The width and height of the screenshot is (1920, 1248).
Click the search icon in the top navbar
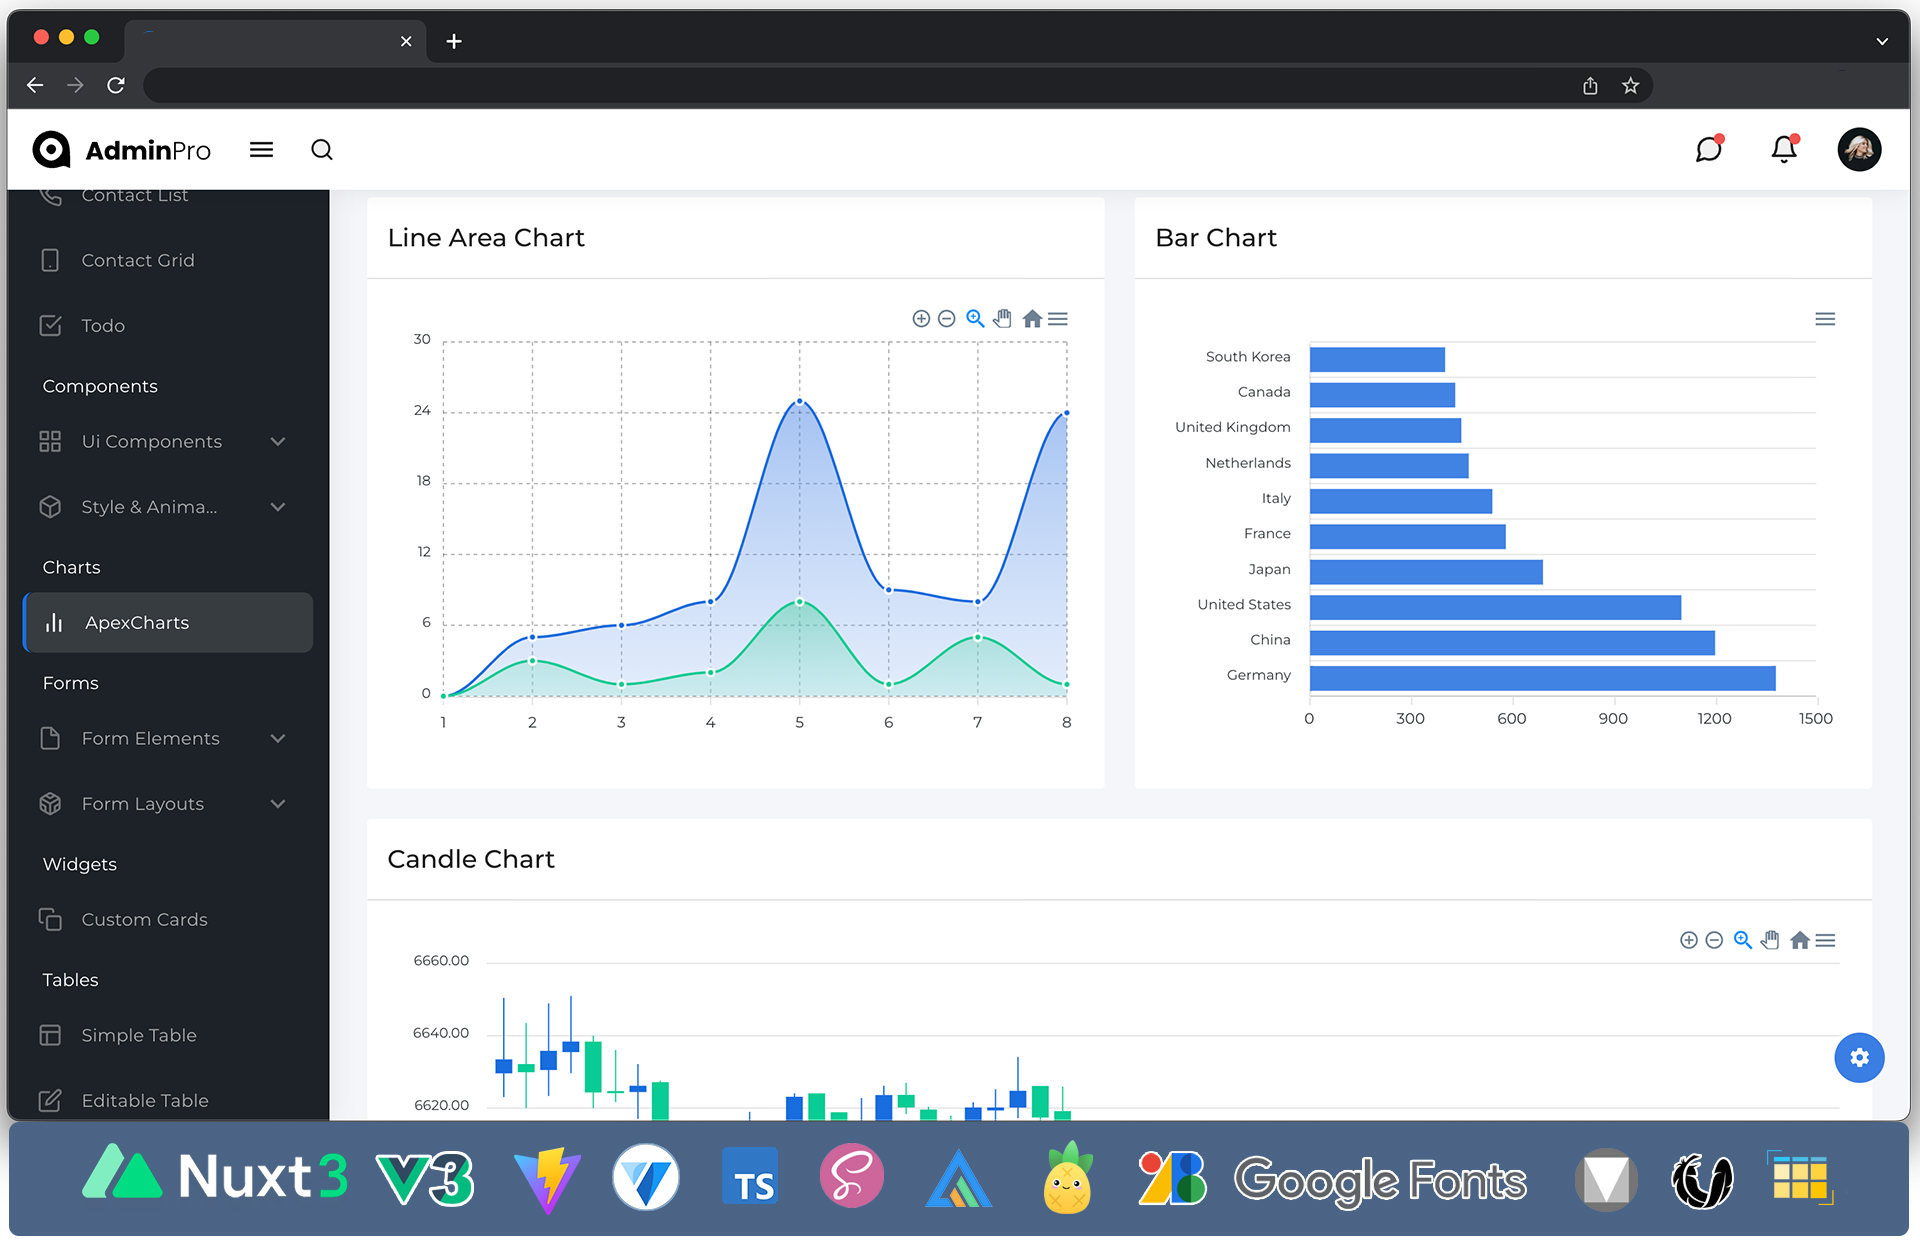point(320,150)
